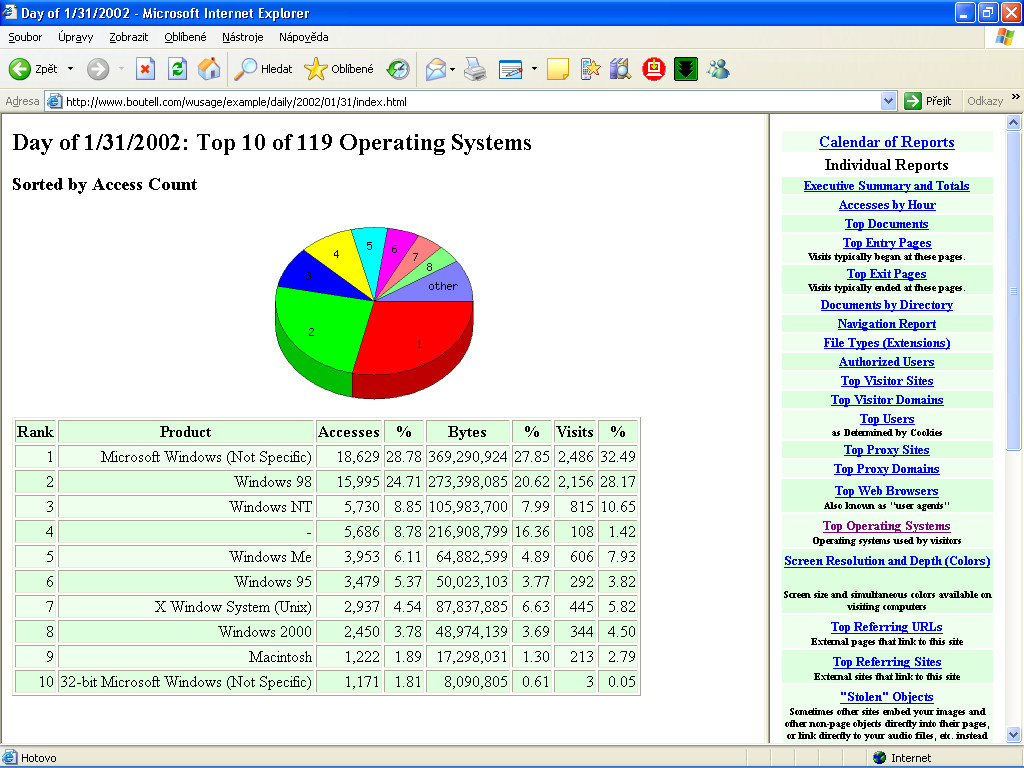
Task: Click the right frame scrollbar up arrow
Action: tap(1014, 122)
